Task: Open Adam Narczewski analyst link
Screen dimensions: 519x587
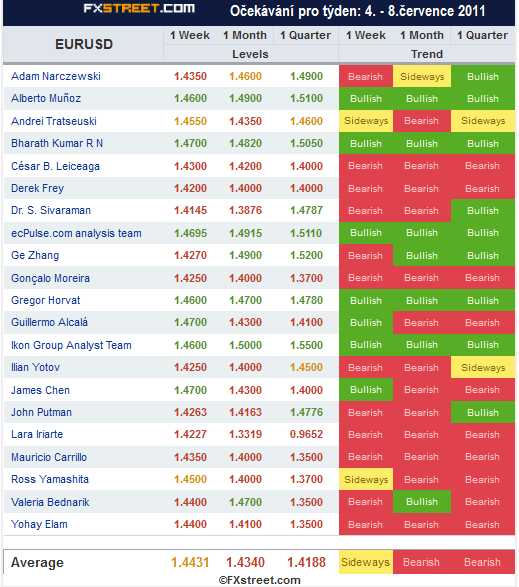Action: click(x=56, y=76)
